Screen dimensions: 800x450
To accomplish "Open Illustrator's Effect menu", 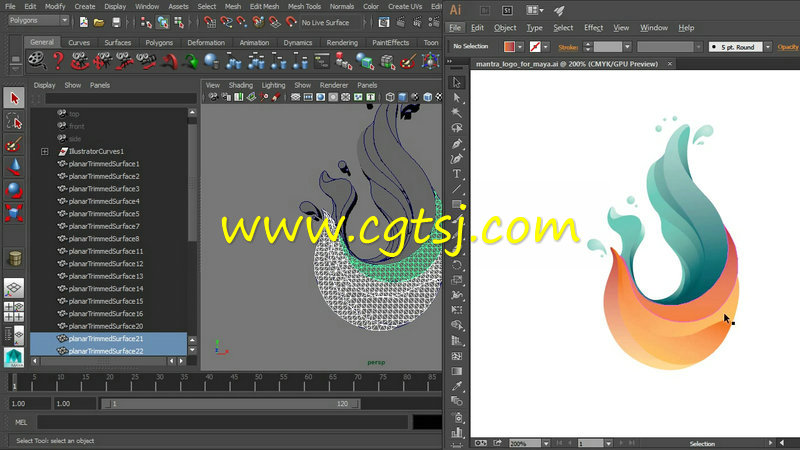I will 593,28.
